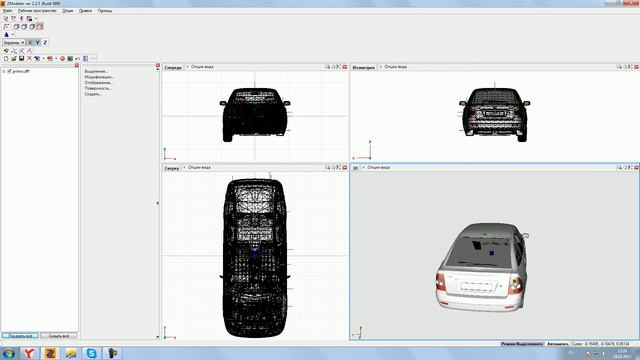This screenshot has width=640, height=360.
Task: Open the Файл menu
Action: [x=7, y=11]
